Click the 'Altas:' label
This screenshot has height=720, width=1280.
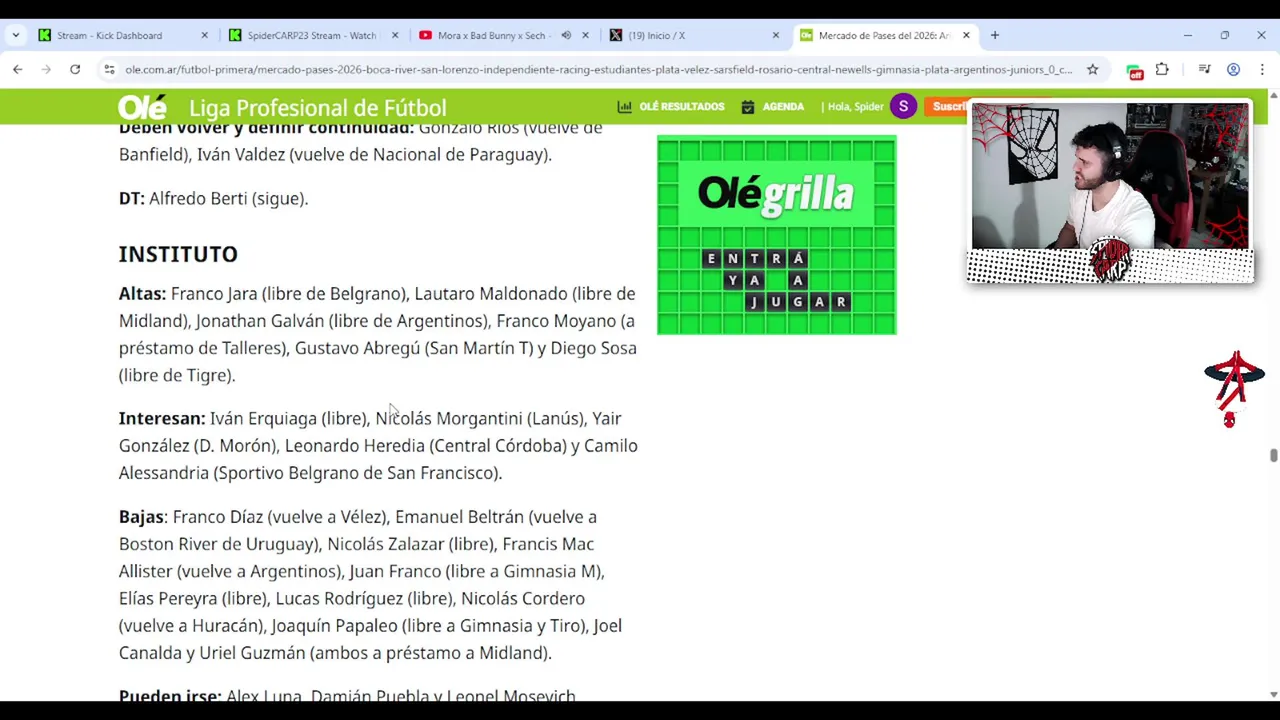click(x=142, y=293)
